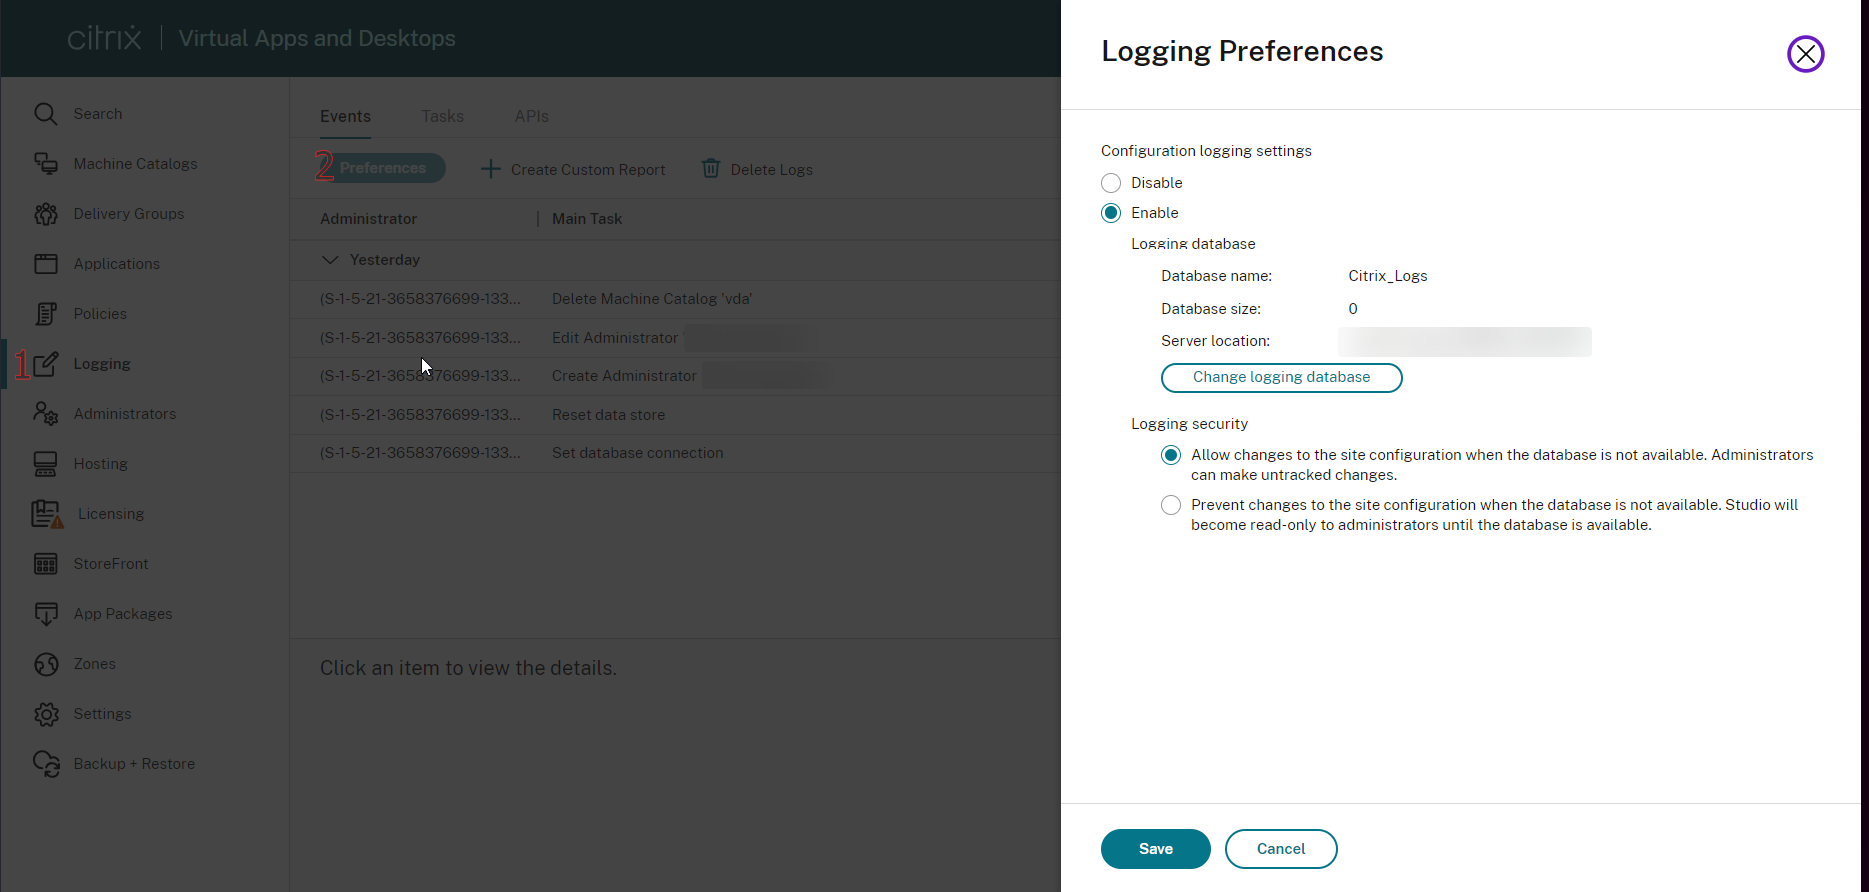Click the Backup + Restore icon
The height and width of the screenshot is (892, 1869).
46,764
